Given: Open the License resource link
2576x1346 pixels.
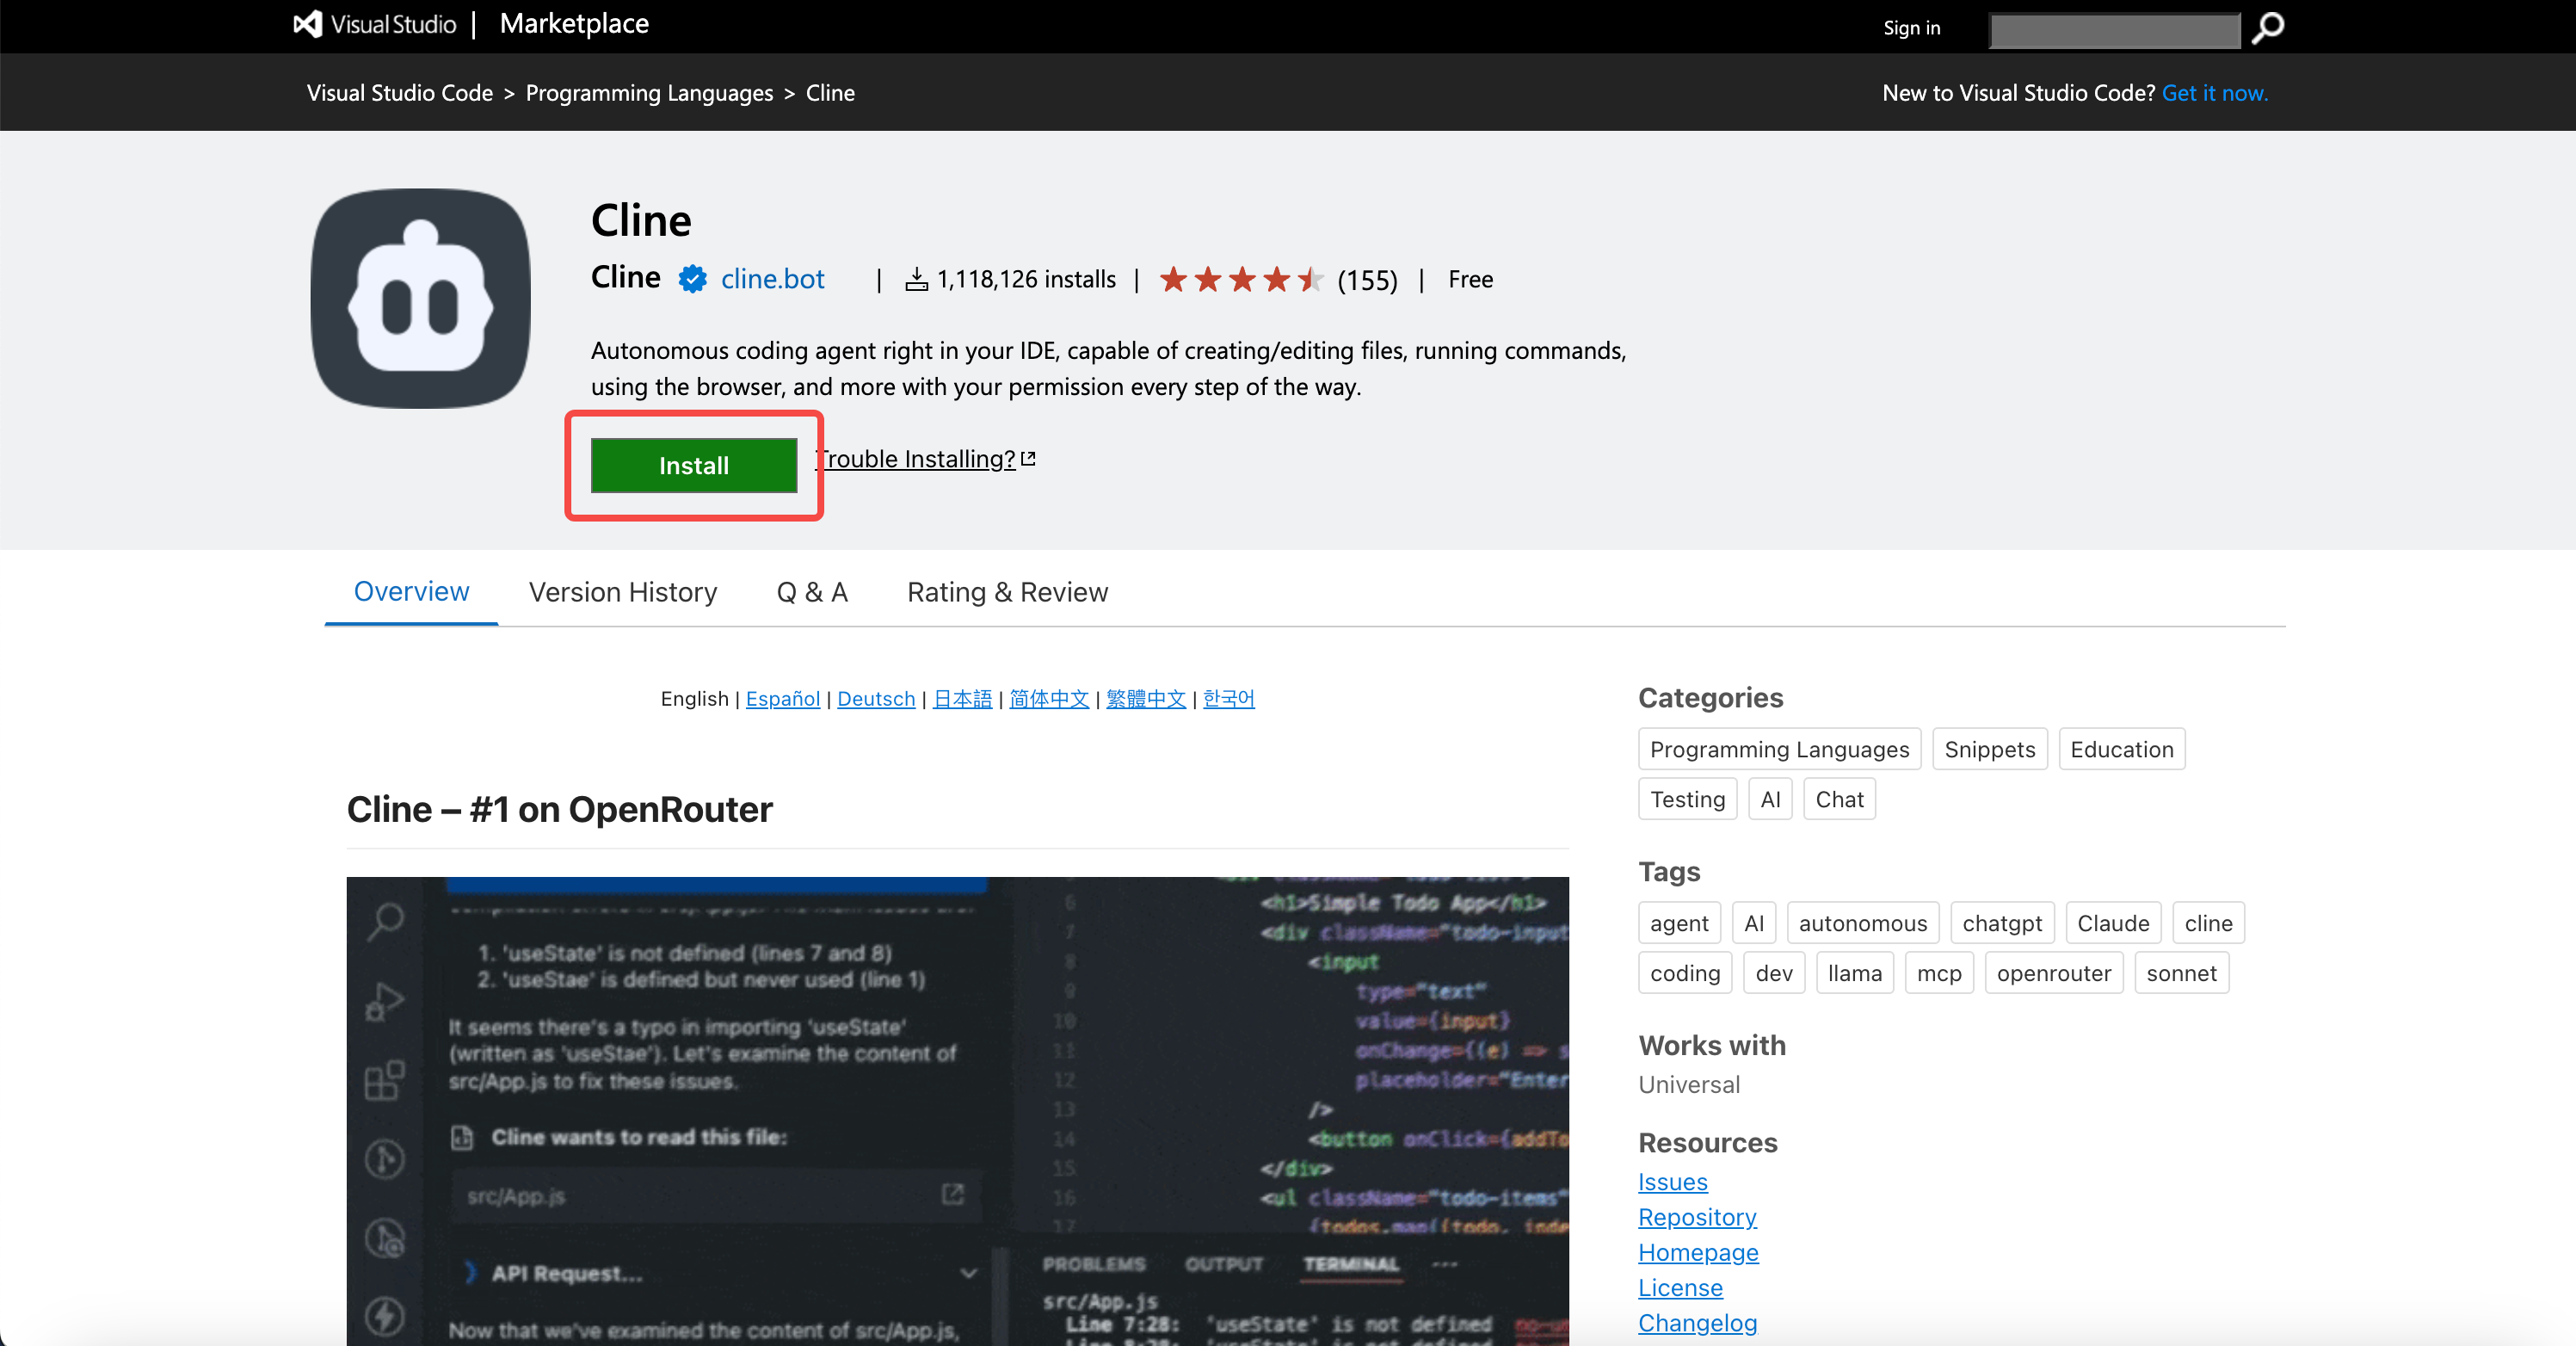Looking at the screenshot, I should pyautogui.click(x=1680, y=1287).
